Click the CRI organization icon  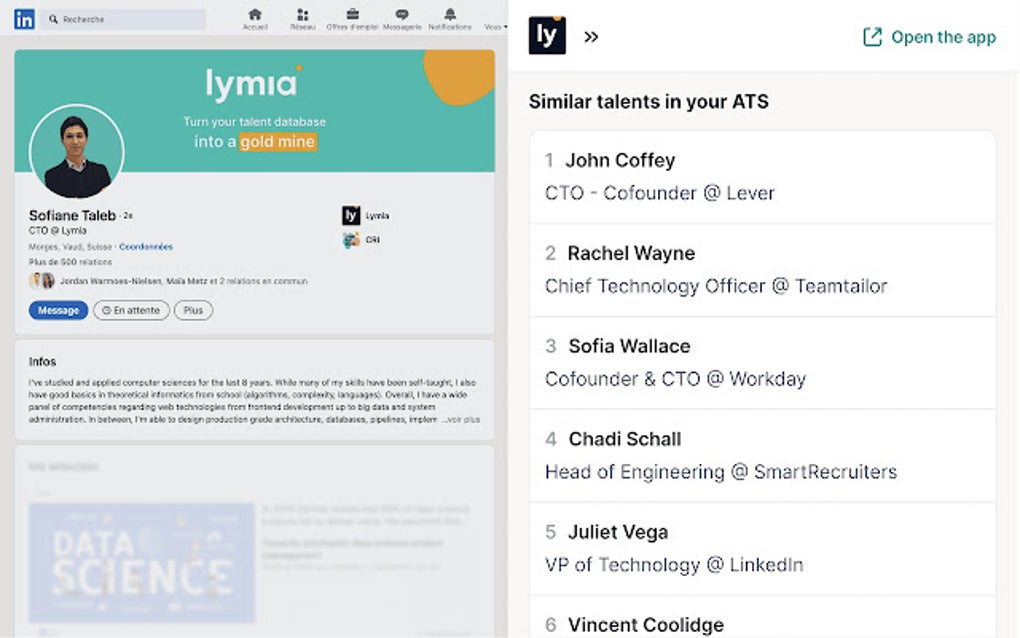tap(351, 239)
